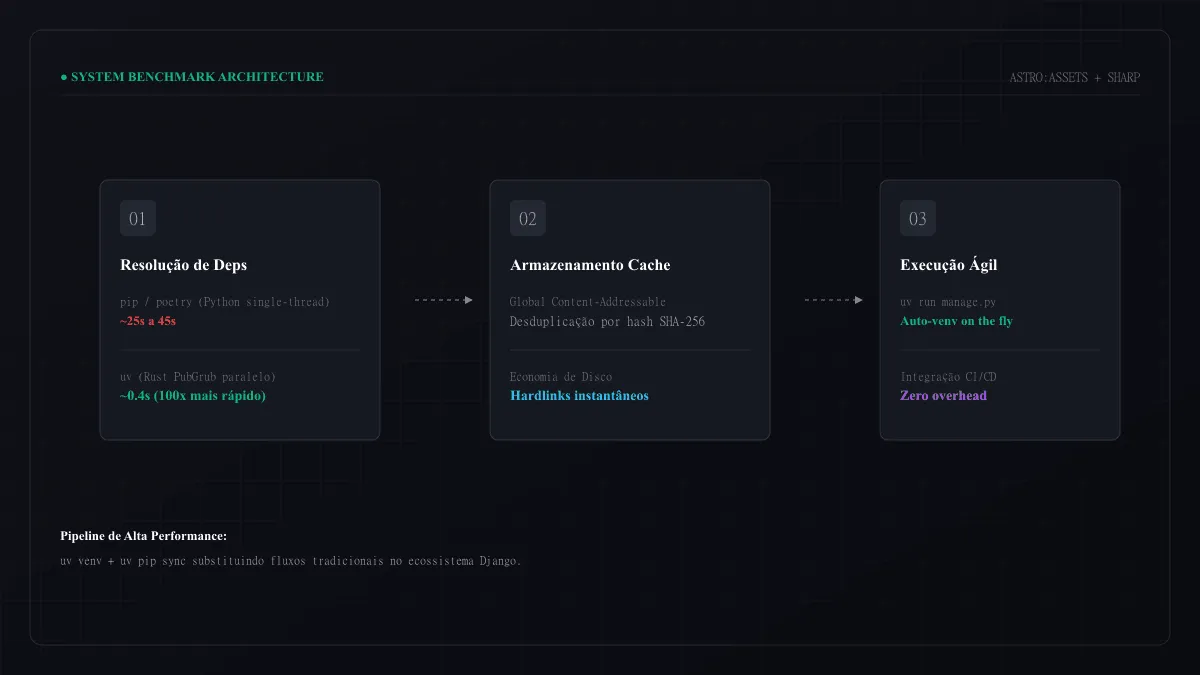Image resolution: width=1200 pixels, height=675 pixels.
Task: Click the SYSTEM BENCHMARK ARCHITECTURE title
Action: point(197,77)
